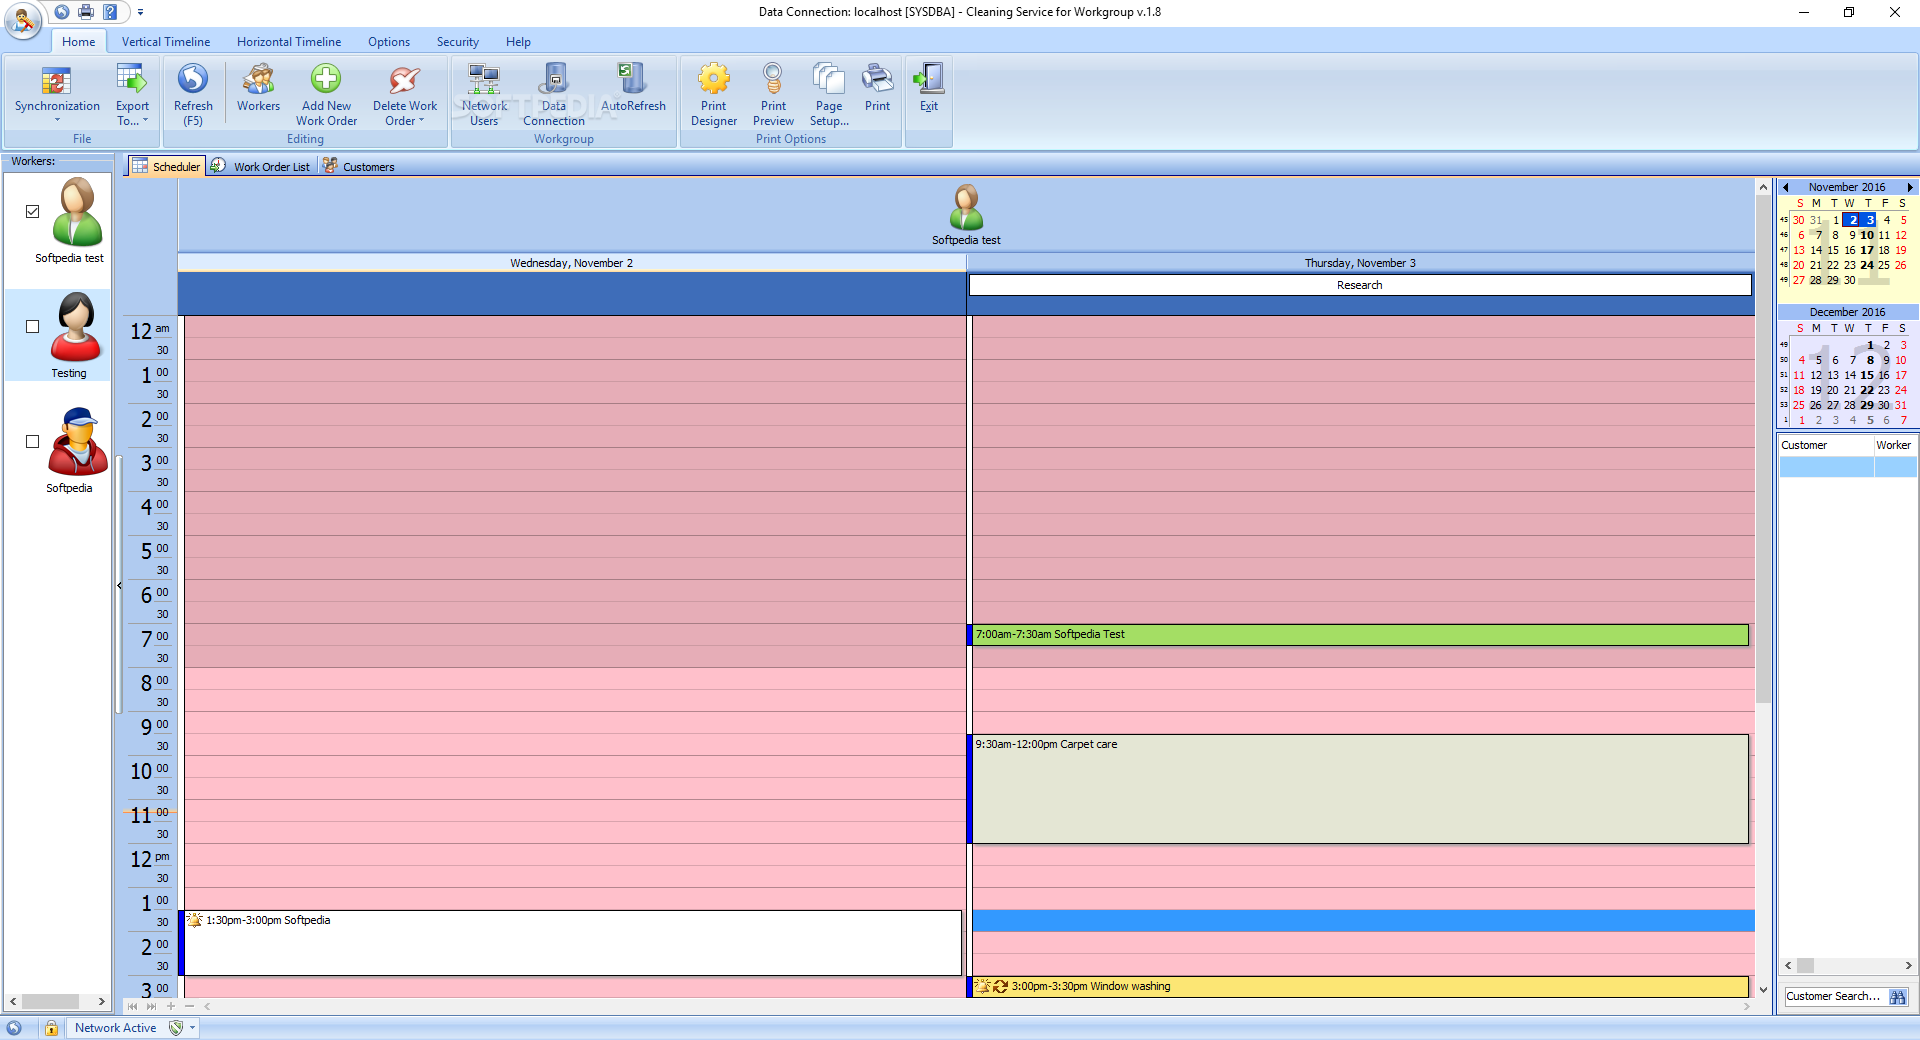Open Print Preview
This screenshot has height=1040, width=1920.
(773, 94)
